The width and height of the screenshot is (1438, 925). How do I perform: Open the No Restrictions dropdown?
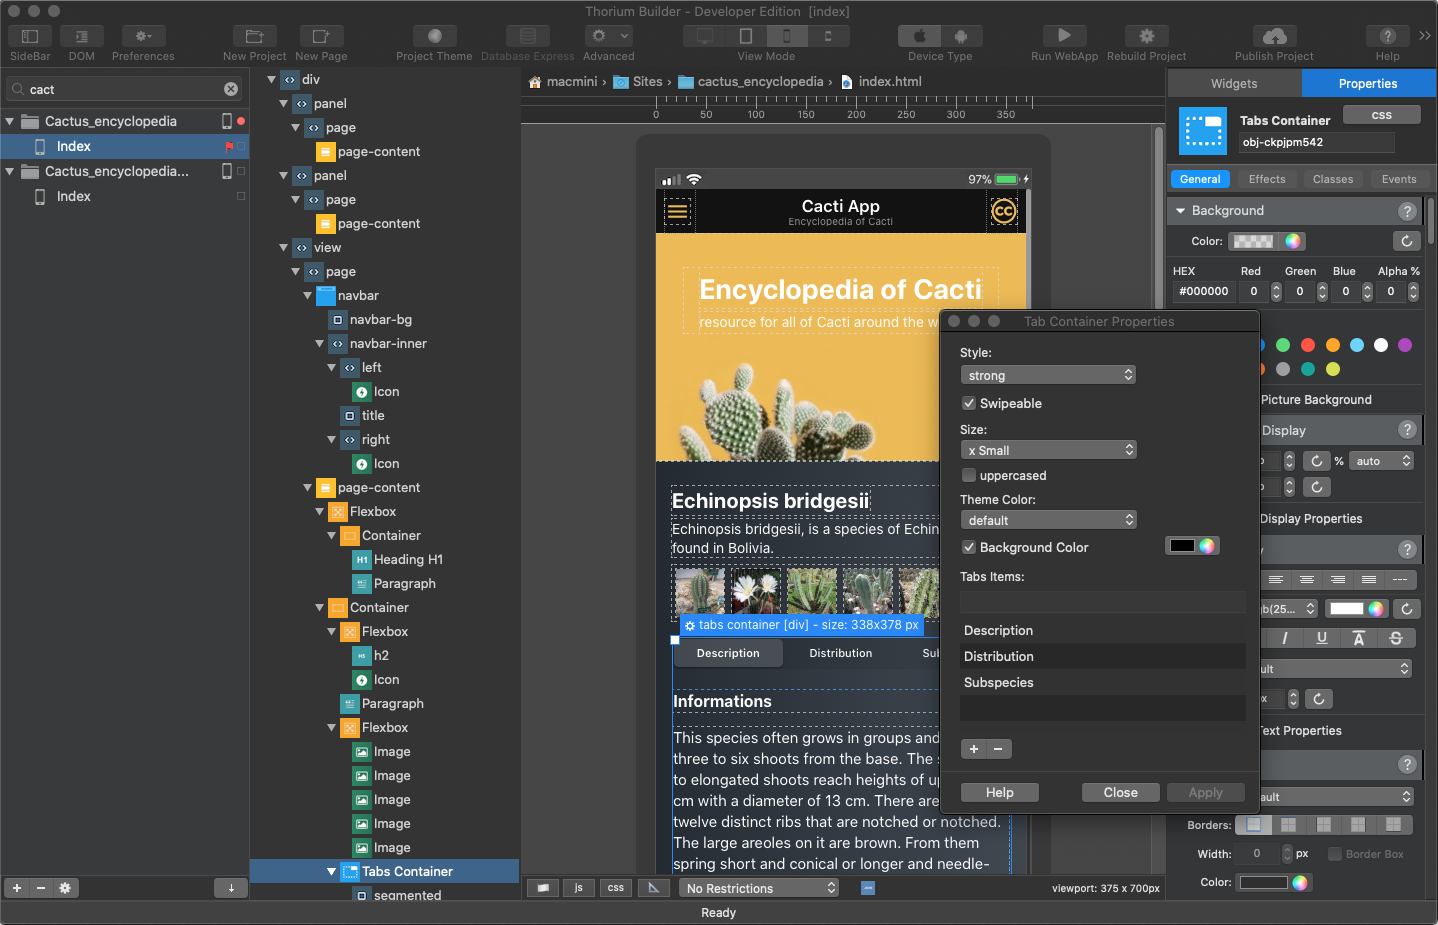(760, 888)
